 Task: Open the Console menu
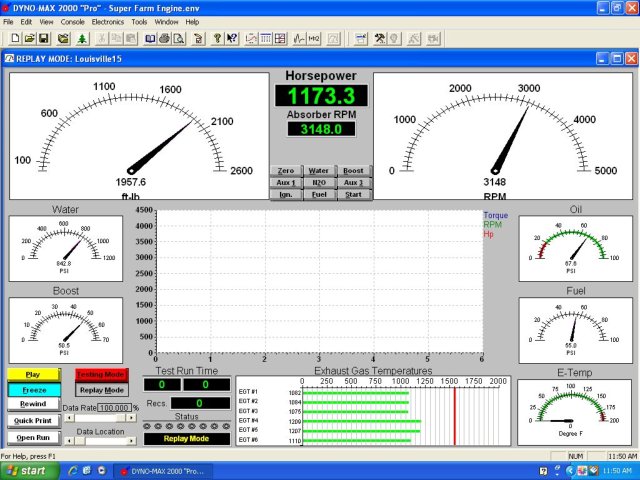click(73, 22)
